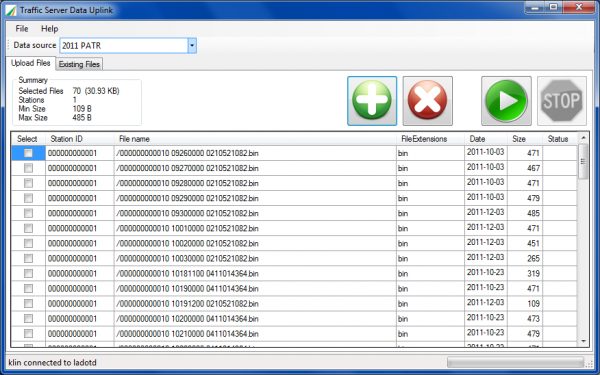
Task: Open the Help menu
Action: (x=50, y=29)
